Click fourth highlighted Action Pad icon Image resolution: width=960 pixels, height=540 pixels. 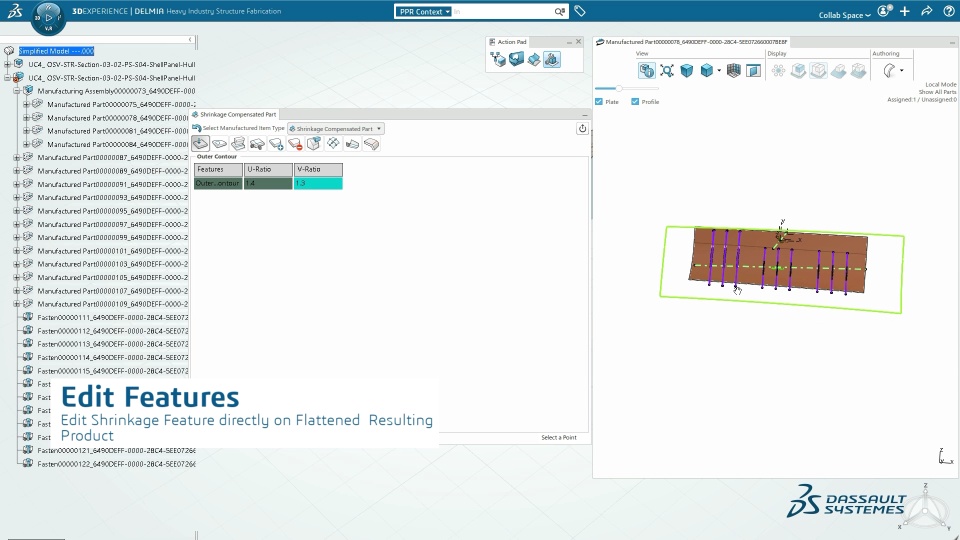(x=552, y=59)
